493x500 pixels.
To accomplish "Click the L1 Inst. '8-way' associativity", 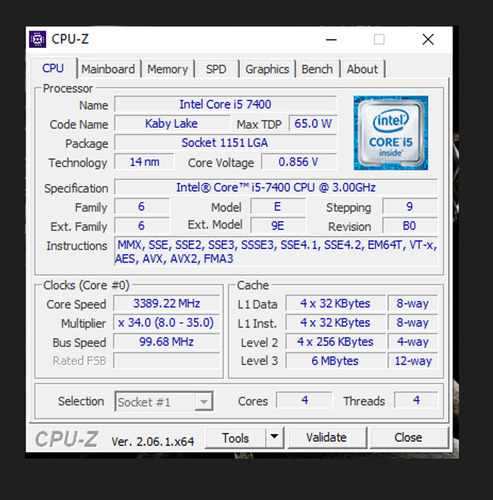I will tap(413, 323).
